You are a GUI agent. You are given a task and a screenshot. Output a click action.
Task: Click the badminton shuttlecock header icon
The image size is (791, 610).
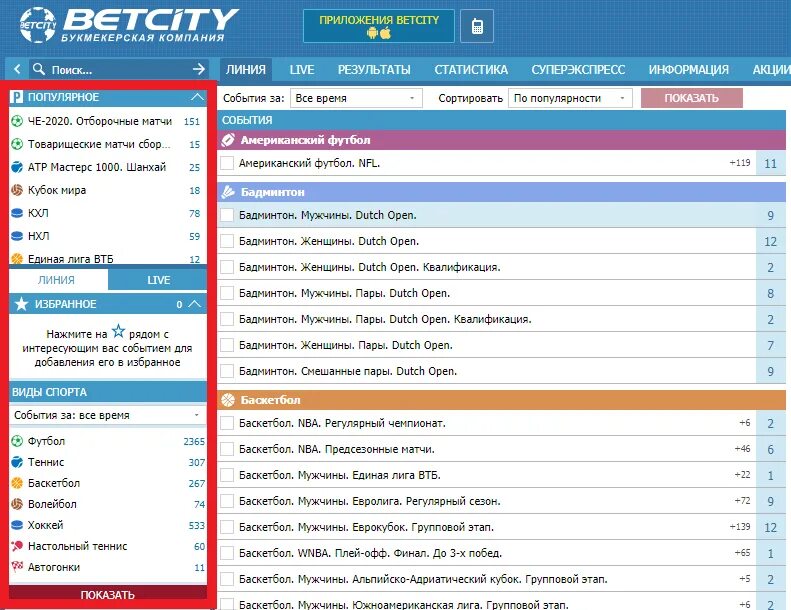(228, 192)
